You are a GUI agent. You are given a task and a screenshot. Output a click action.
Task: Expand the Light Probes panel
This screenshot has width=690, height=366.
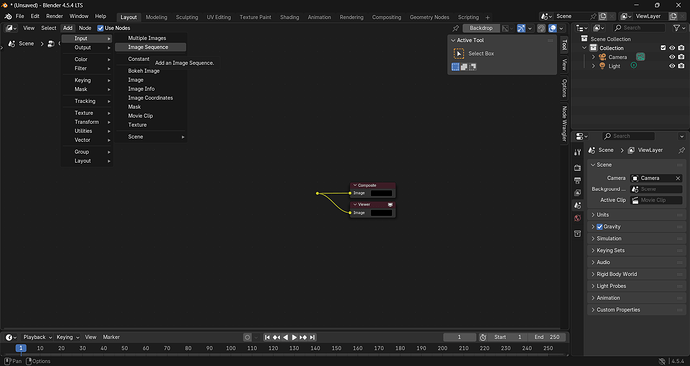(636, 286)
